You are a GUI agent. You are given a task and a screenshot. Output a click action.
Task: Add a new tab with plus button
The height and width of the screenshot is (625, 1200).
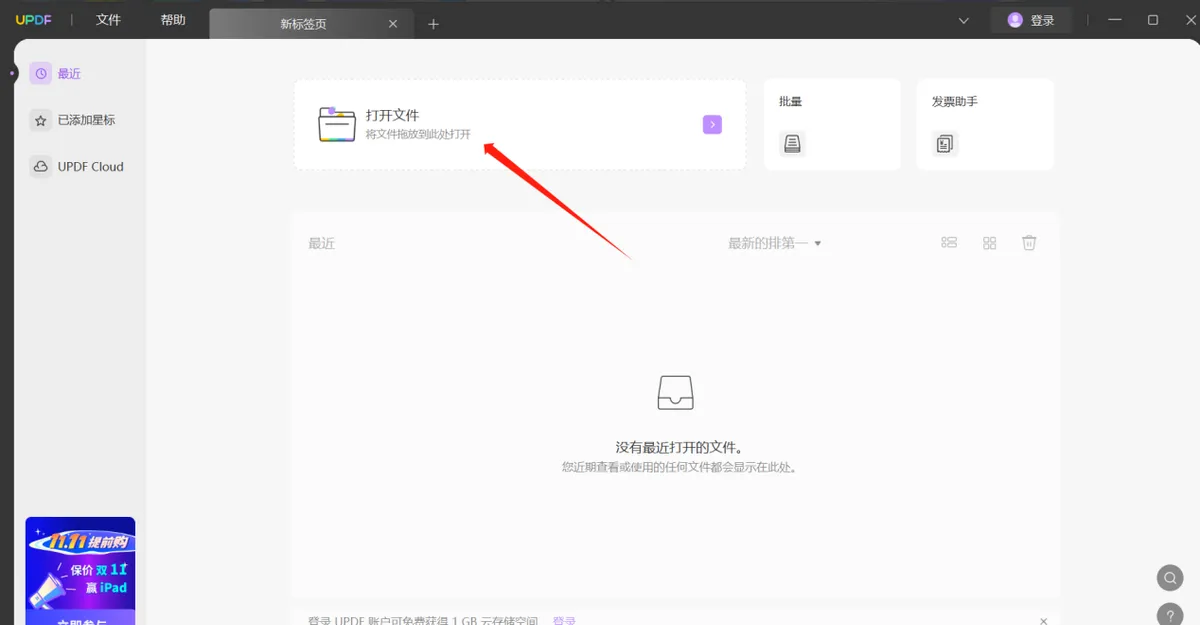tap(433, 24)
